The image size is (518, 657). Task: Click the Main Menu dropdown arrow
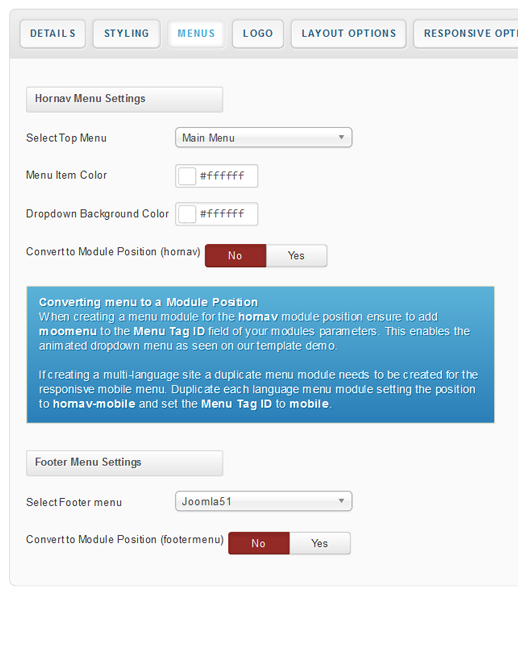341,137
